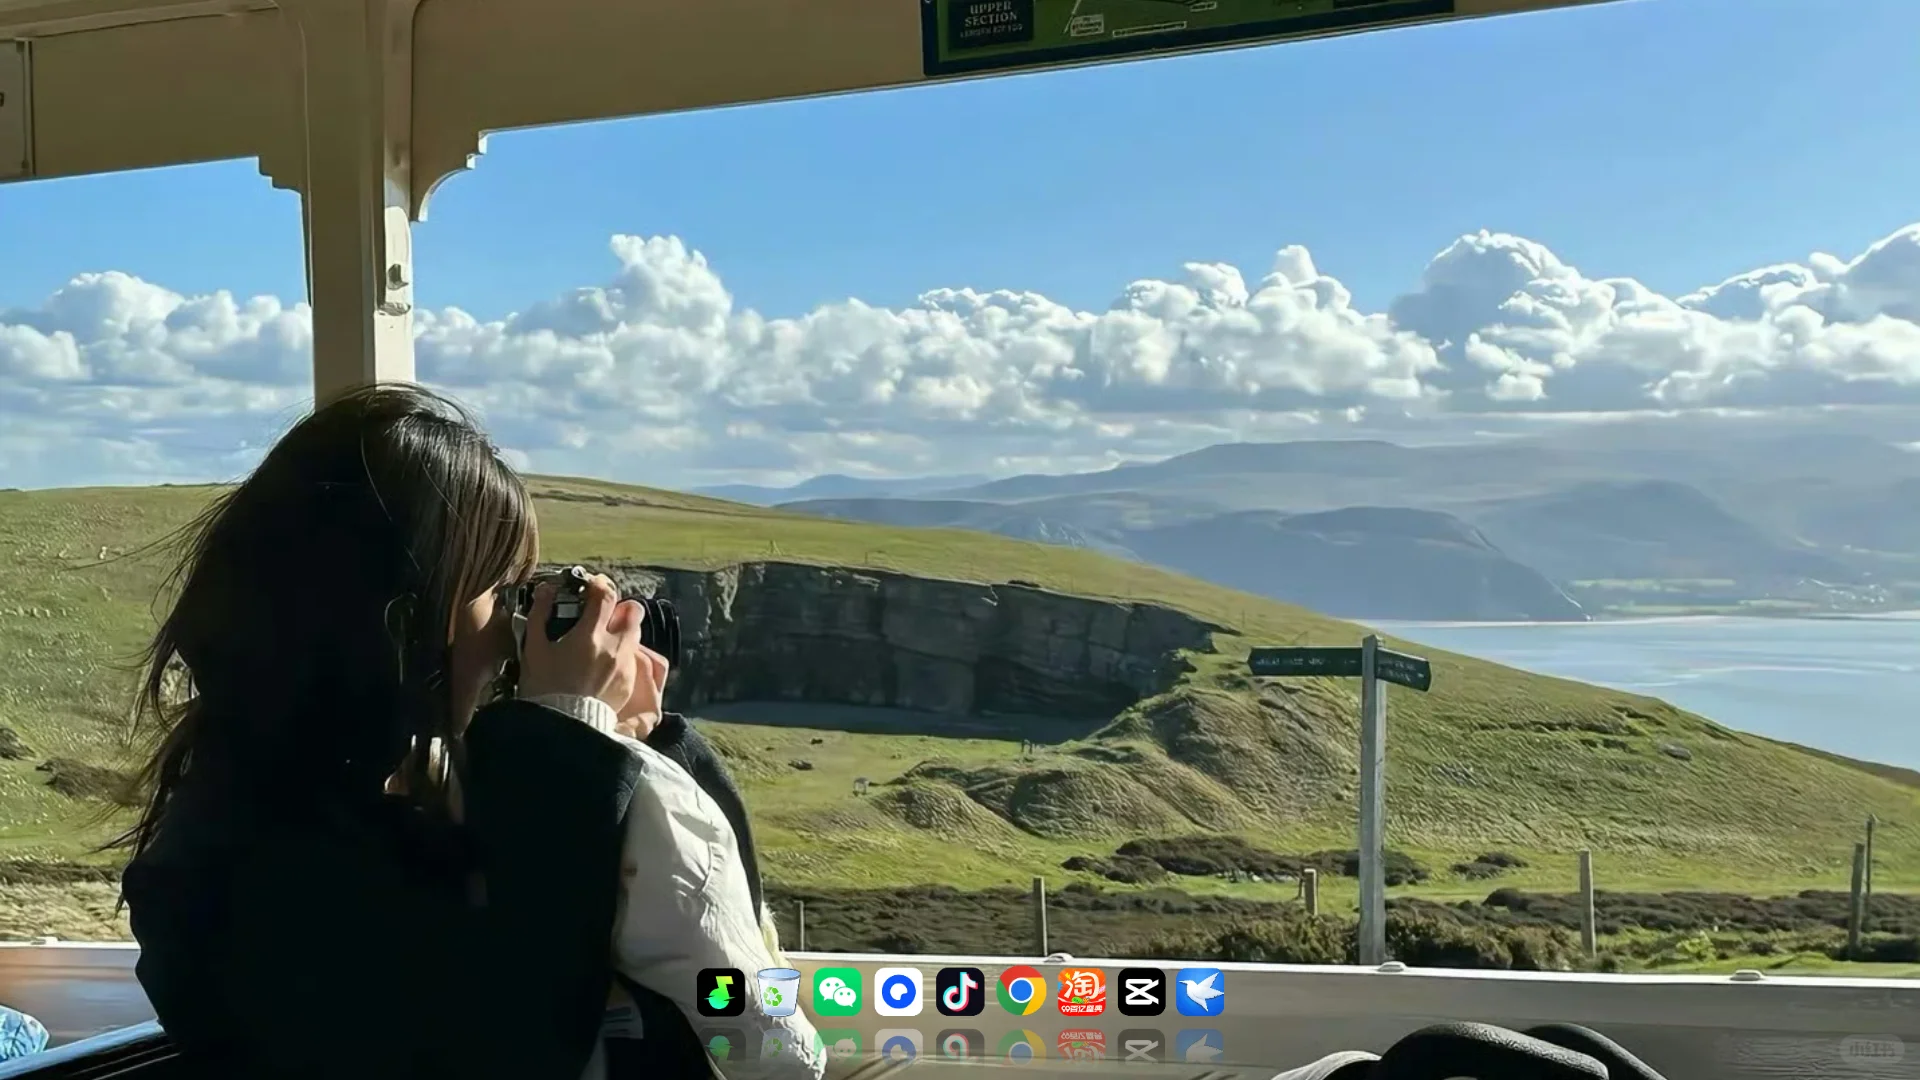Open the green music note app (Soda Music)
This screenshot has width=1920, height=1080.
pyautogui.click(x=720, y=992)
